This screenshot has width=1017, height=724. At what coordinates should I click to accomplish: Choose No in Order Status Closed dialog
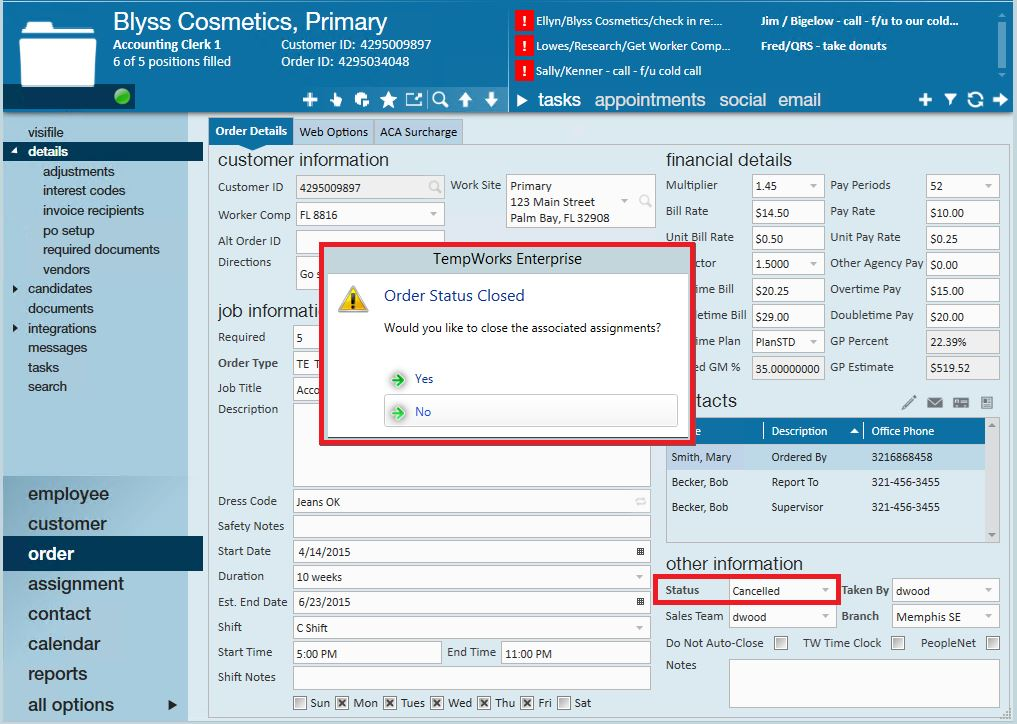click(x=531, y=411)
